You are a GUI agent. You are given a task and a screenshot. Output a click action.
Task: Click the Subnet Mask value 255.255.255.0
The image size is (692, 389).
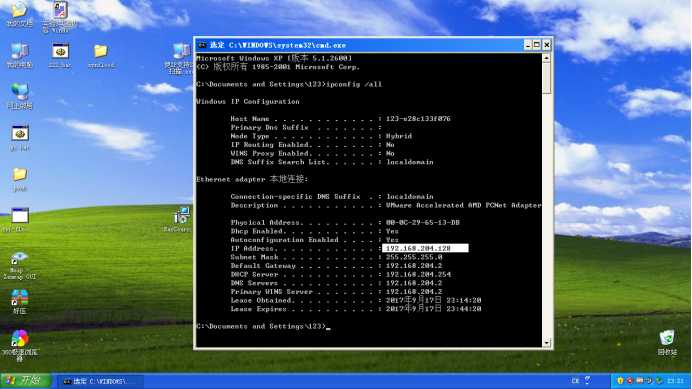(x=414, y=257)
